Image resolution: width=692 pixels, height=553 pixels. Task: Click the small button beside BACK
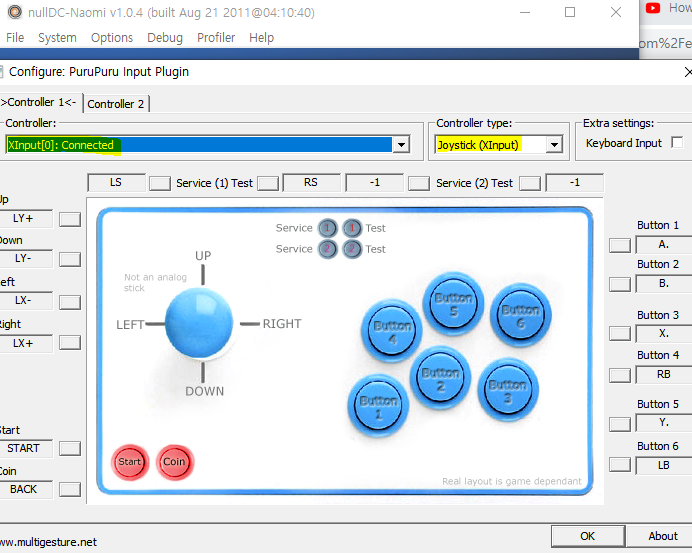coord(70,489)
